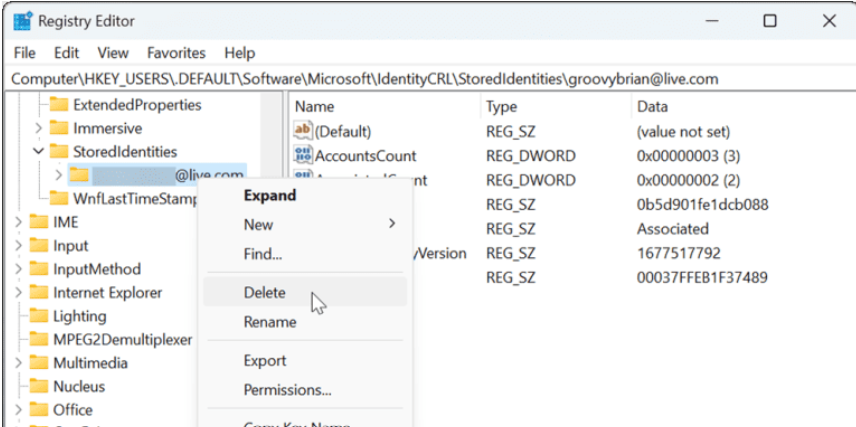856x427 pixels.
Task: Click the Internet Explorer key folder icon
Action: pos(38,293)
